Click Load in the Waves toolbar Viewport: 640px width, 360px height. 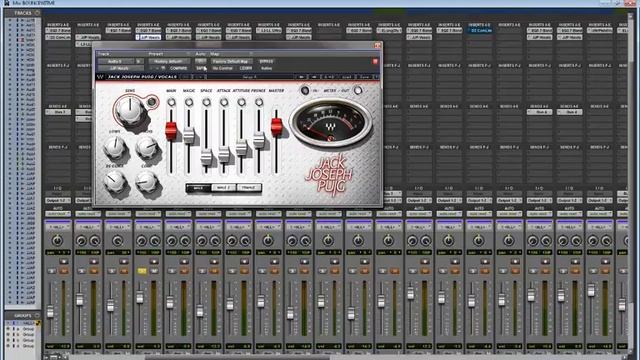[347, 77]
